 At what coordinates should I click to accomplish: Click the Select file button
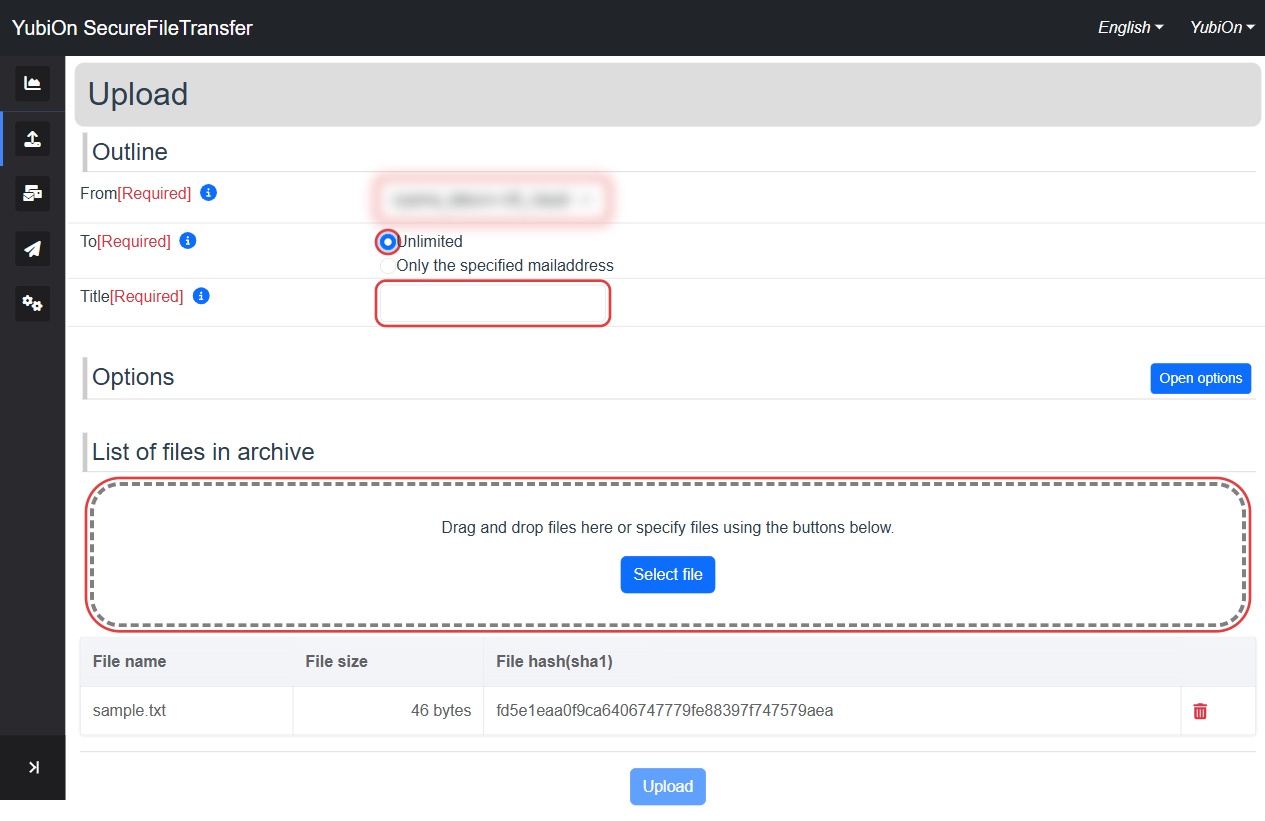click(668, 575)
